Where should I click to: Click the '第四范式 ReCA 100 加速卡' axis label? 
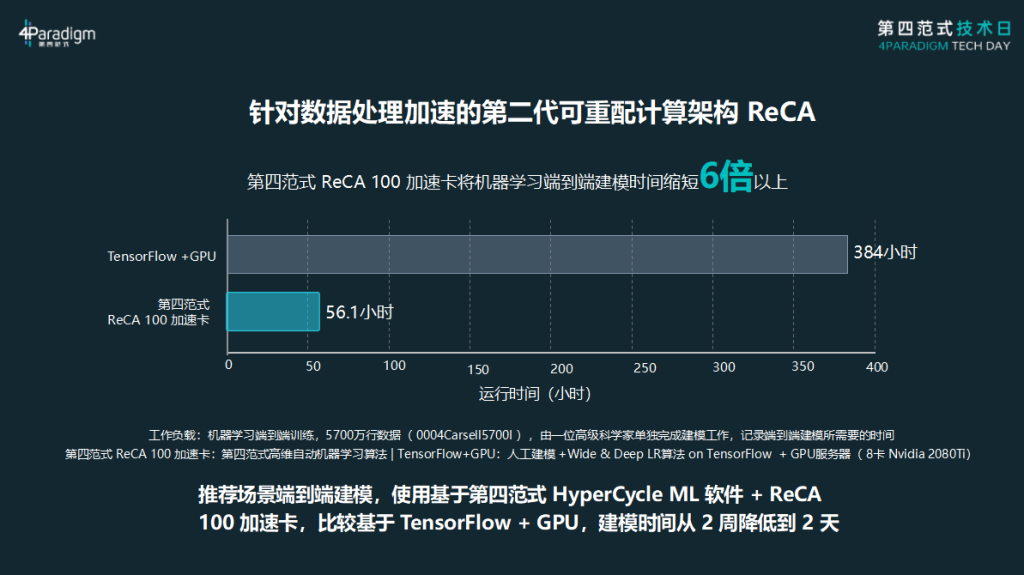click(x=159, y=312)
